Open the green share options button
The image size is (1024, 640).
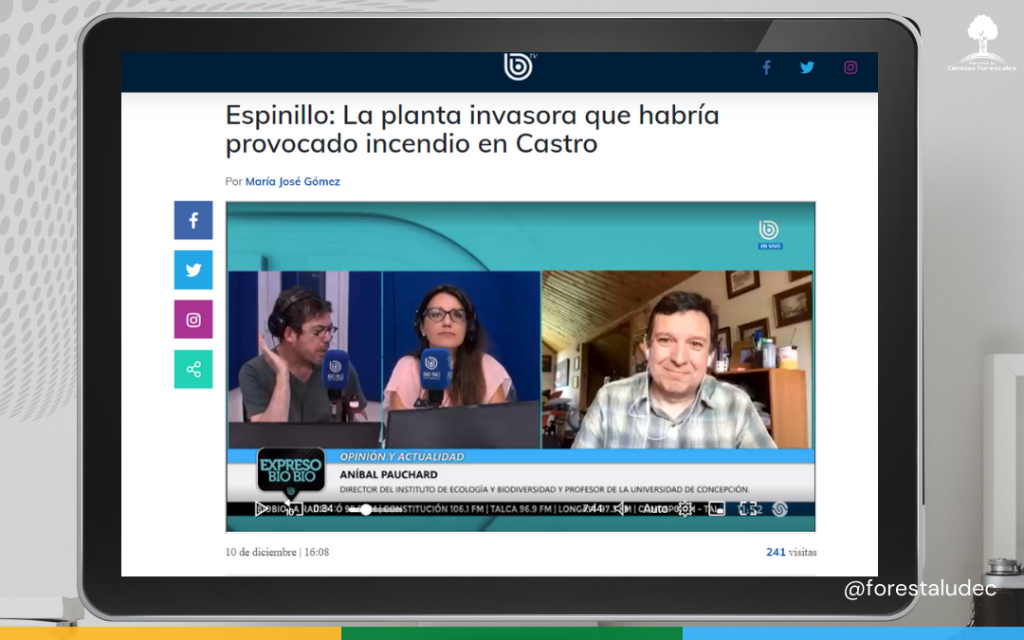coord(193,369)
